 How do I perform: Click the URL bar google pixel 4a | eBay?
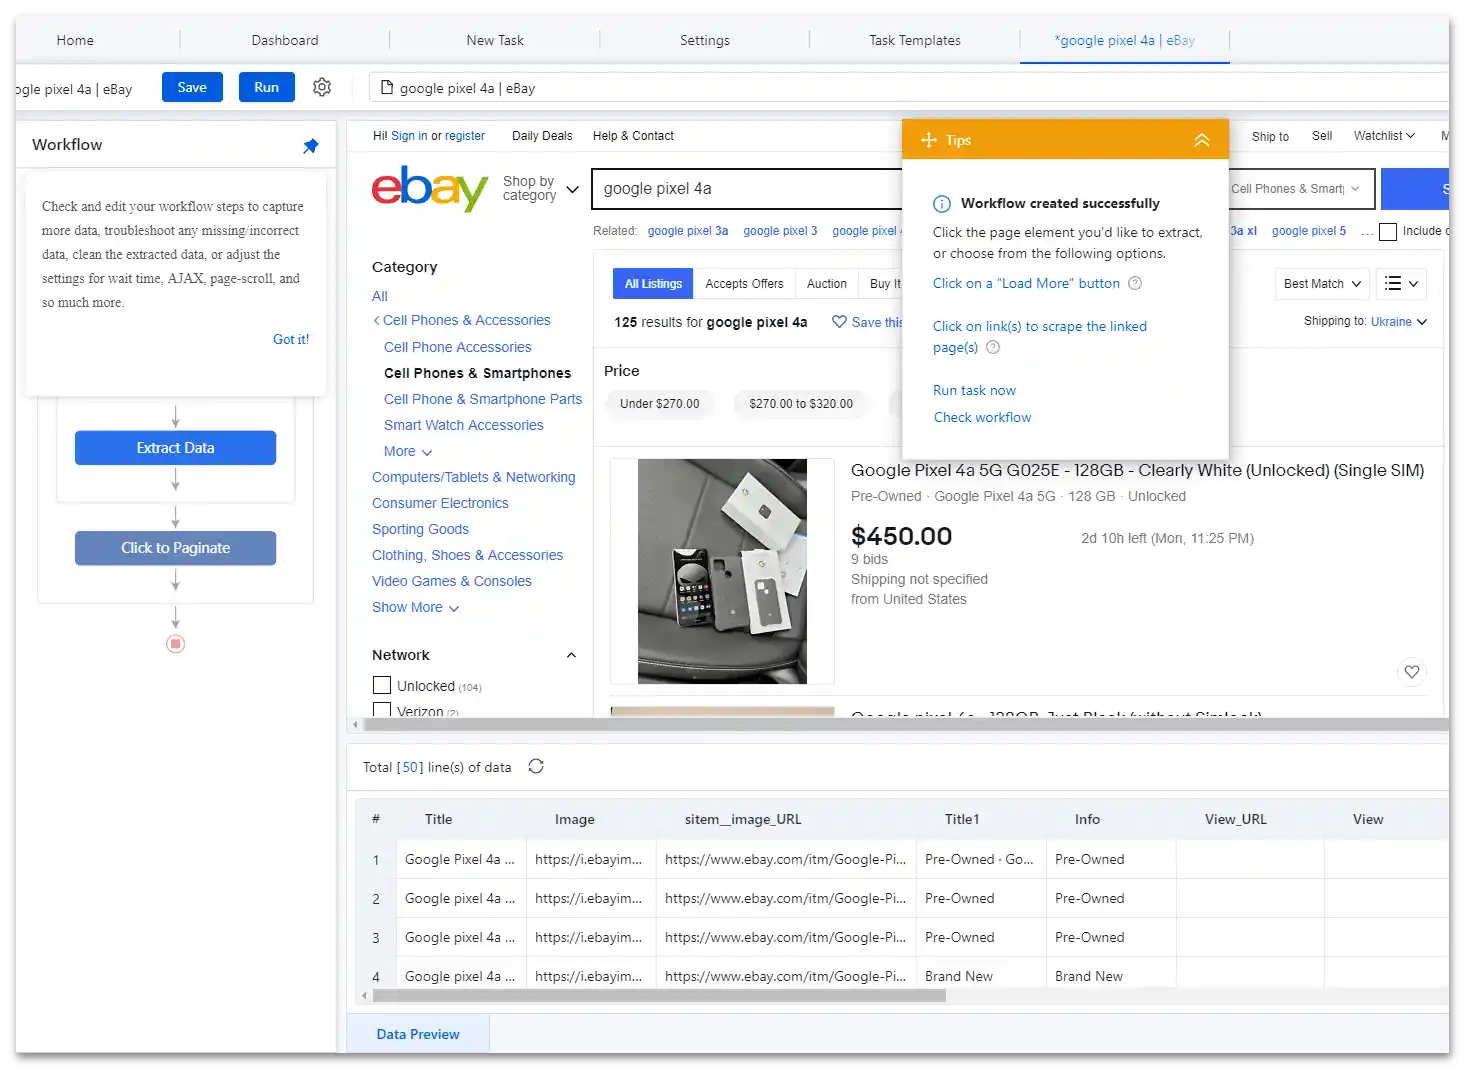click(x=908, y=88)
